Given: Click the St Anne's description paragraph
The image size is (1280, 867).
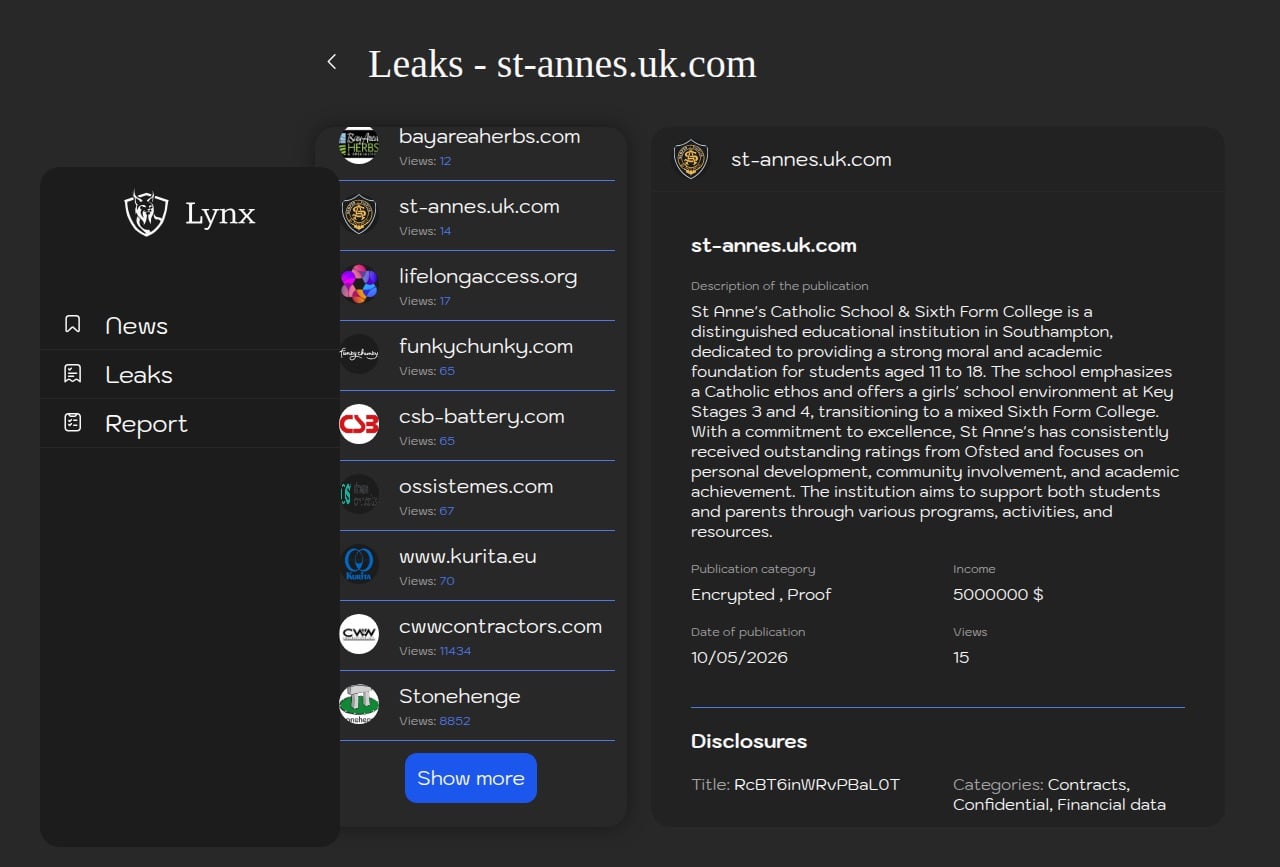Looking at the screenshot, I should [935, 421].
